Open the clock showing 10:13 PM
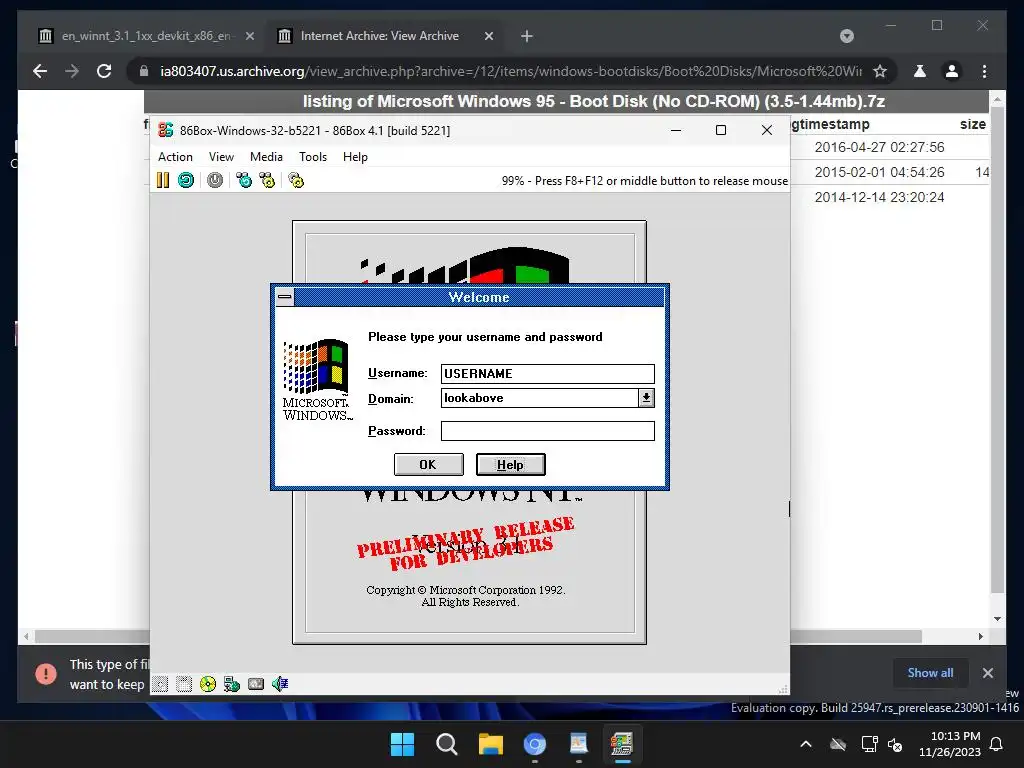Viewport: 1024px width, 768px height. tap(950, 744)
